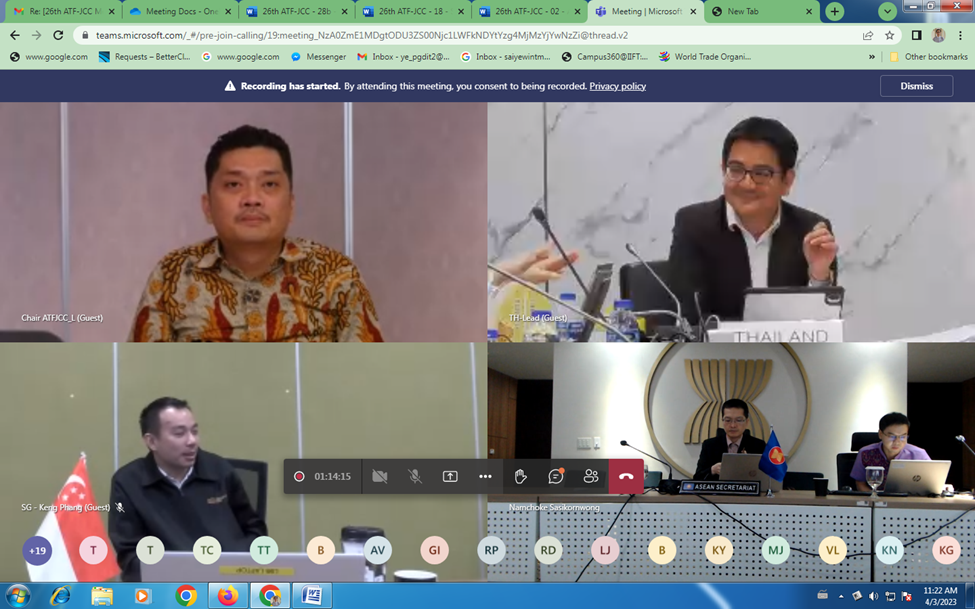Bookmark this page with star icon

(890, 35)
